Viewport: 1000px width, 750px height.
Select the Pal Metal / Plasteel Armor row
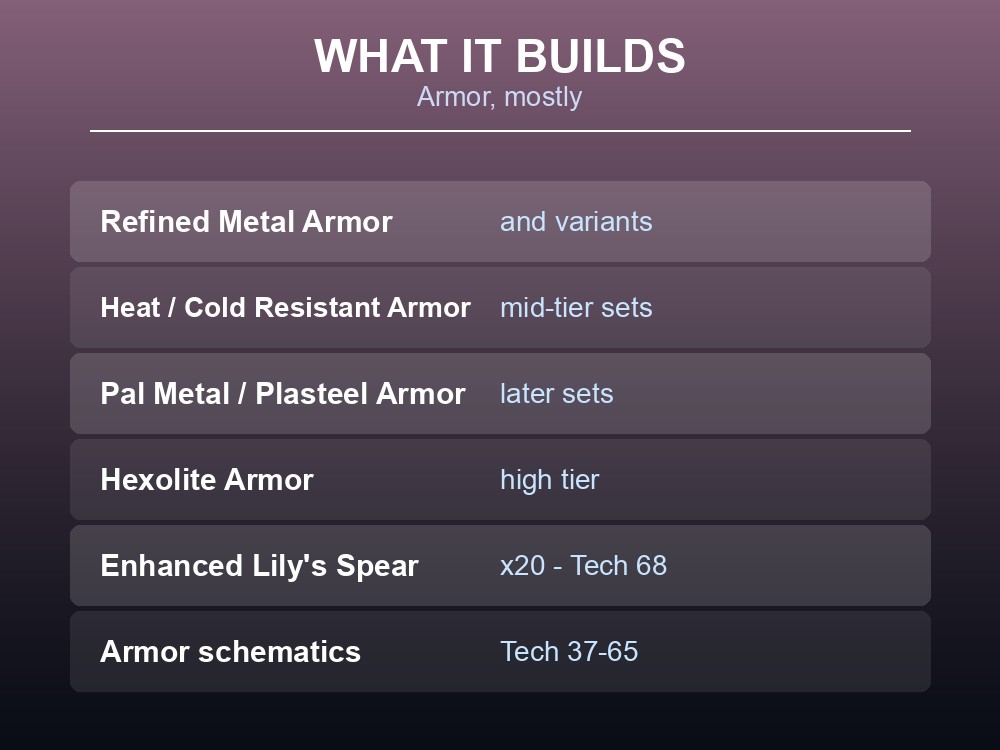[500, 393]
